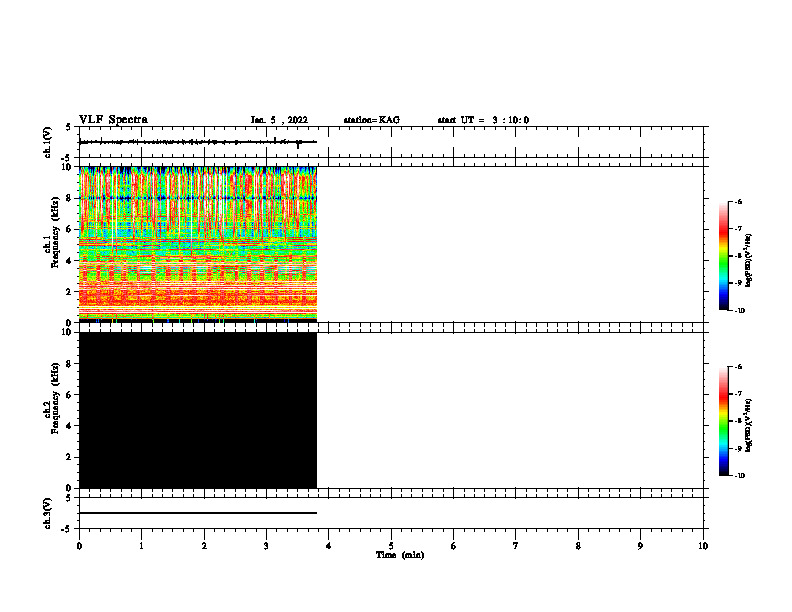Screen dimensions: 792x612
Task: Click the ch.1 colorbar log(PSD) label
Action: click(x=748, y=261)
